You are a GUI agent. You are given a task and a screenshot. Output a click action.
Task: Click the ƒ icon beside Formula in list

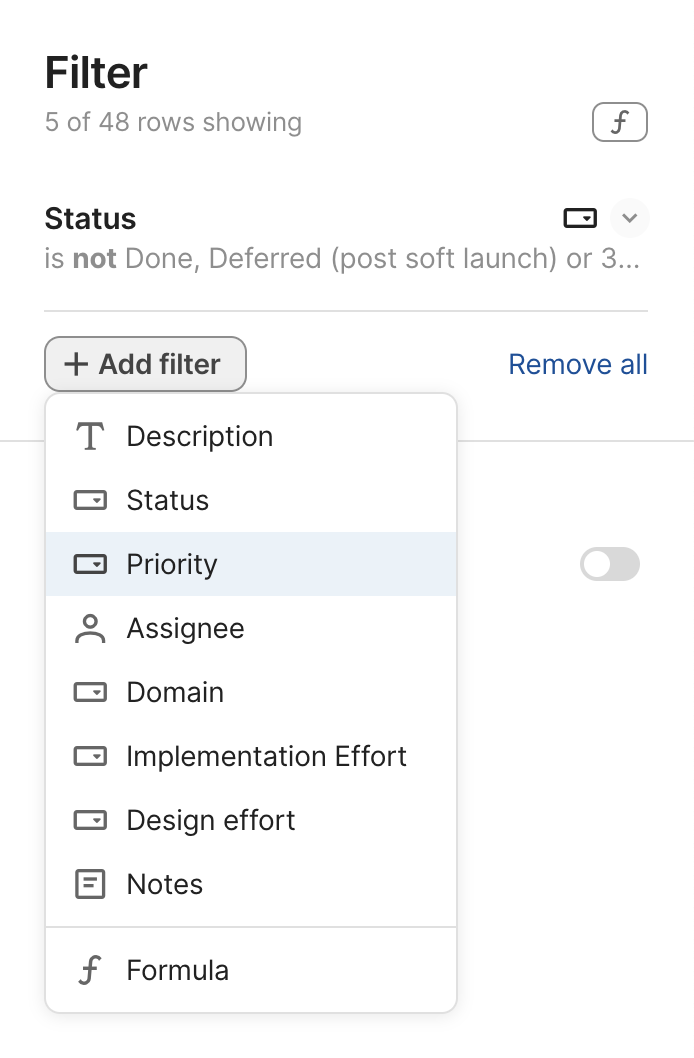click(x=90, y=971)
